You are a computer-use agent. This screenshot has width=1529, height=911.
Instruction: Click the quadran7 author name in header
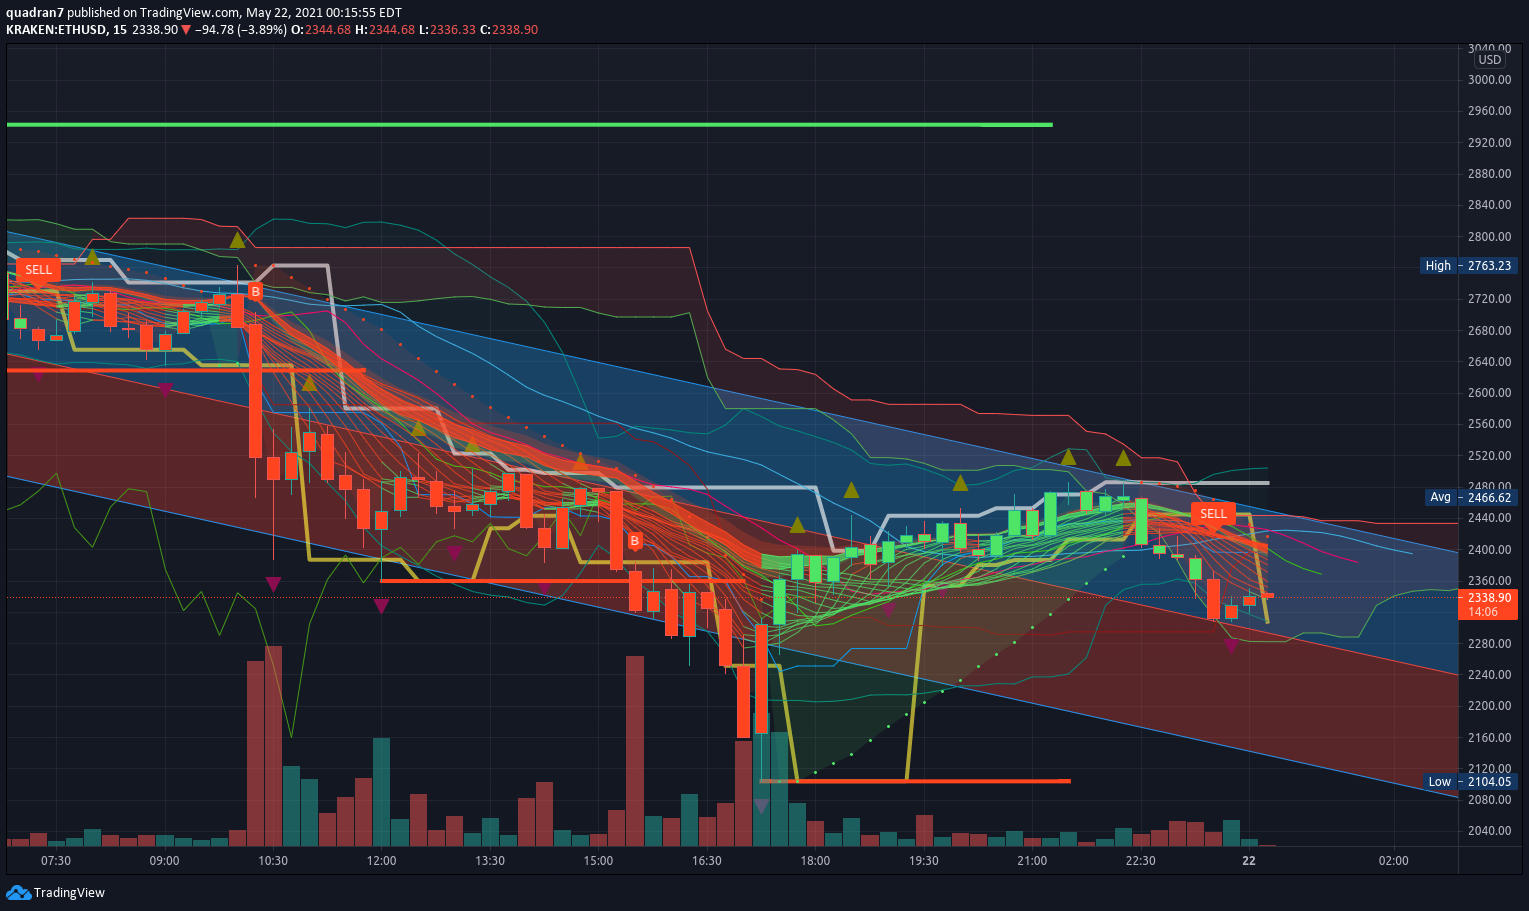[x=35, y=12]
